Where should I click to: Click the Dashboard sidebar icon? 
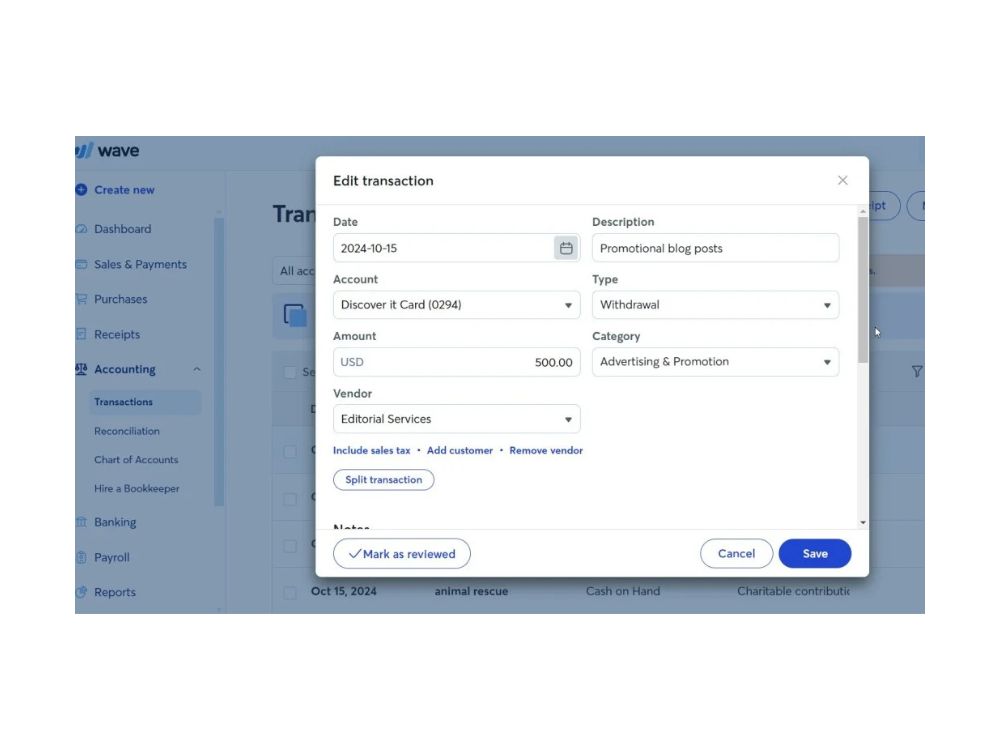(x=81, y=229)
